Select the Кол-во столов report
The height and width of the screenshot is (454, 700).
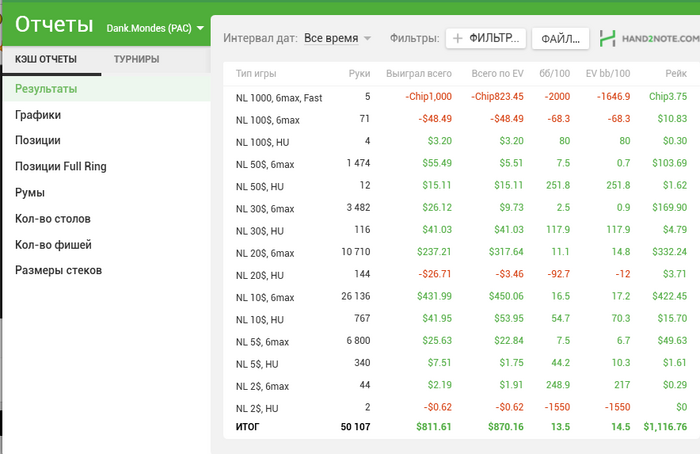click(x=53, y=219)
